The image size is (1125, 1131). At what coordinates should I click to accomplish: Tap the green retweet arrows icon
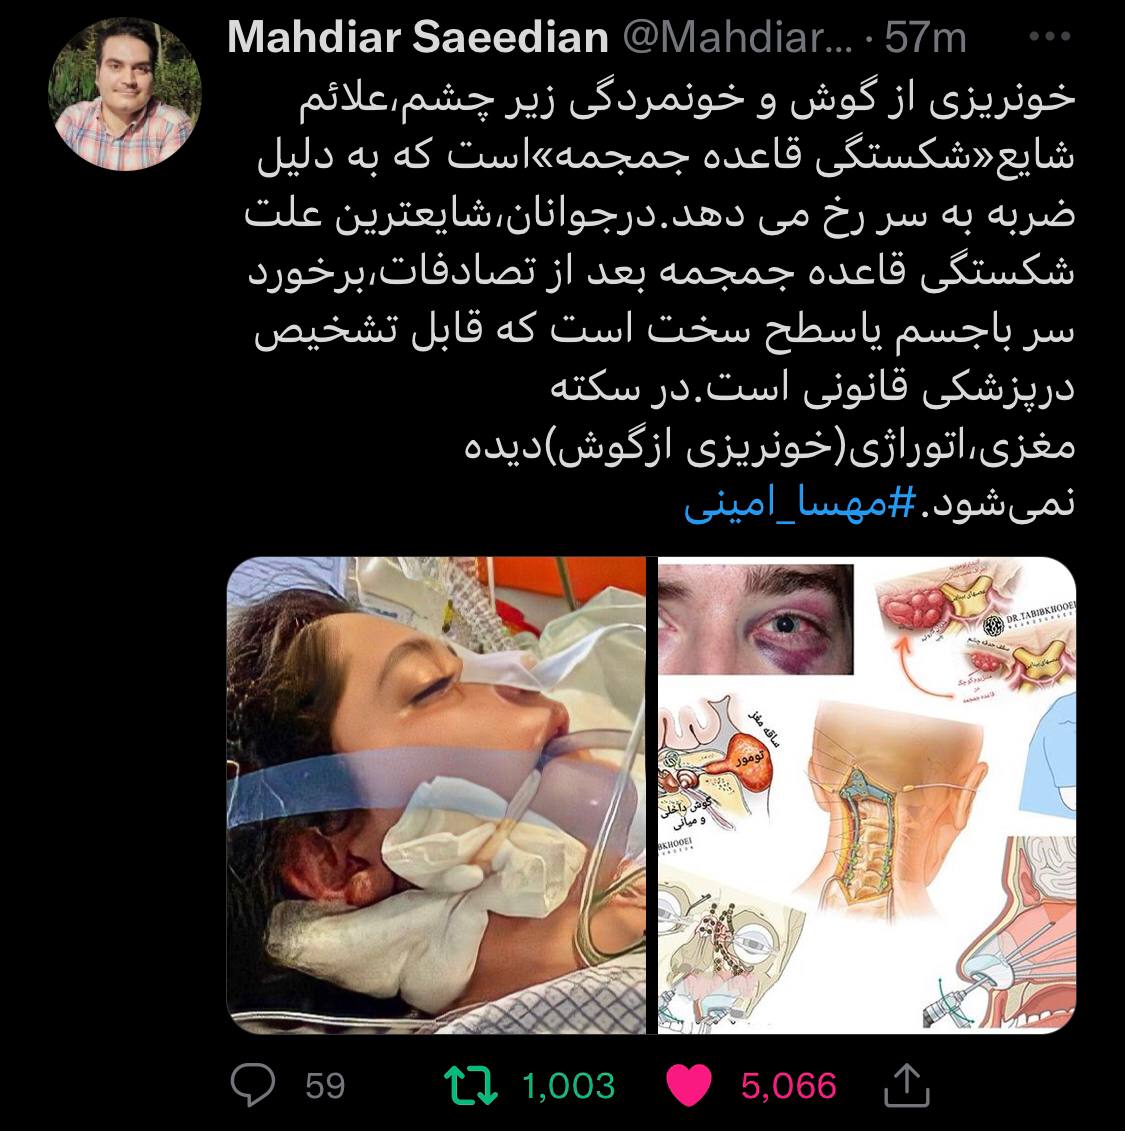coord(470,1086)
